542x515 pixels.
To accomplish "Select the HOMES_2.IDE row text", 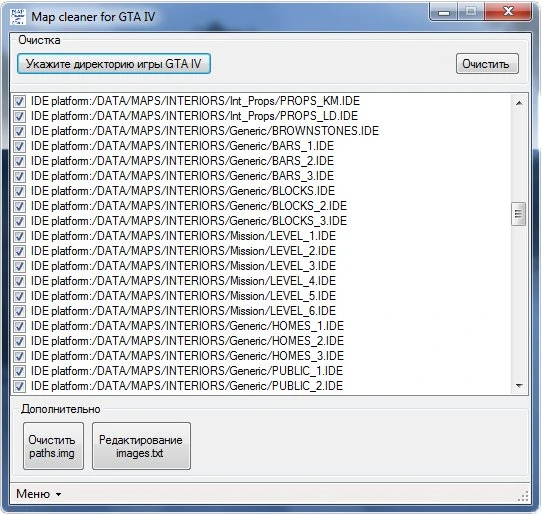I will click(x=187, y=341).
